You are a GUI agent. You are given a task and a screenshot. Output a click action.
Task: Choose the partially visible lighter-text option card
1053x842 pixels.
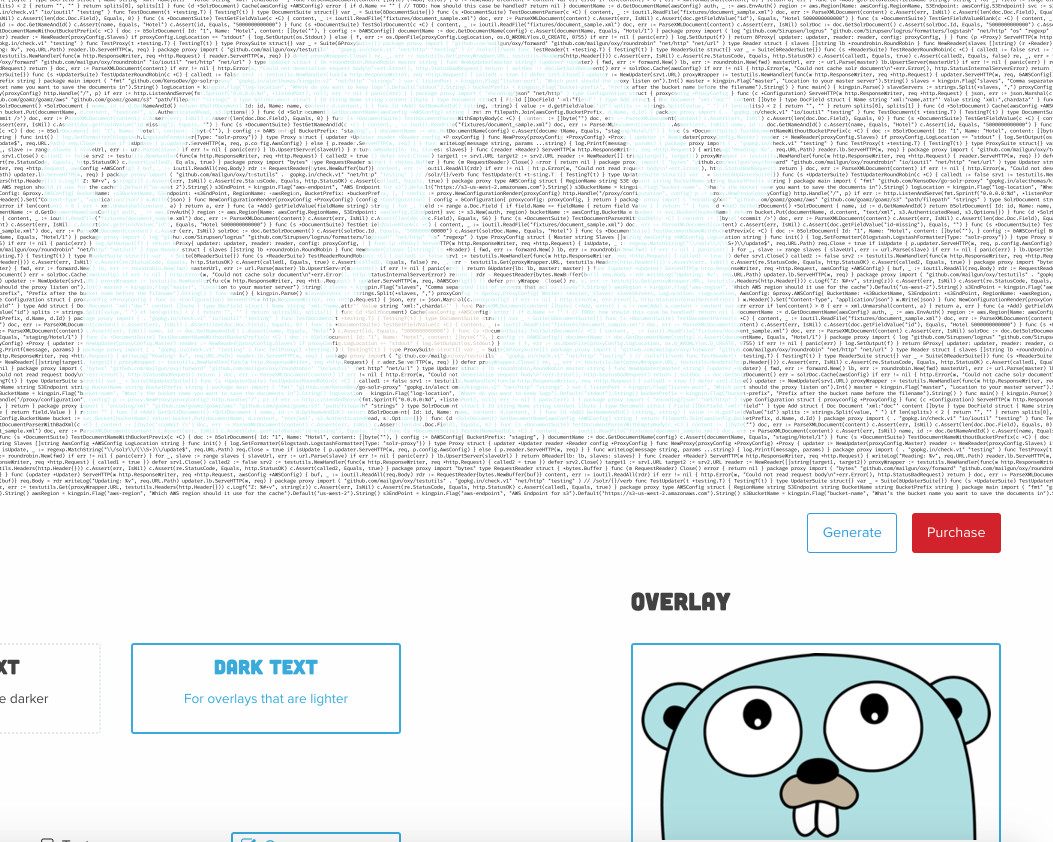point(50,688)
